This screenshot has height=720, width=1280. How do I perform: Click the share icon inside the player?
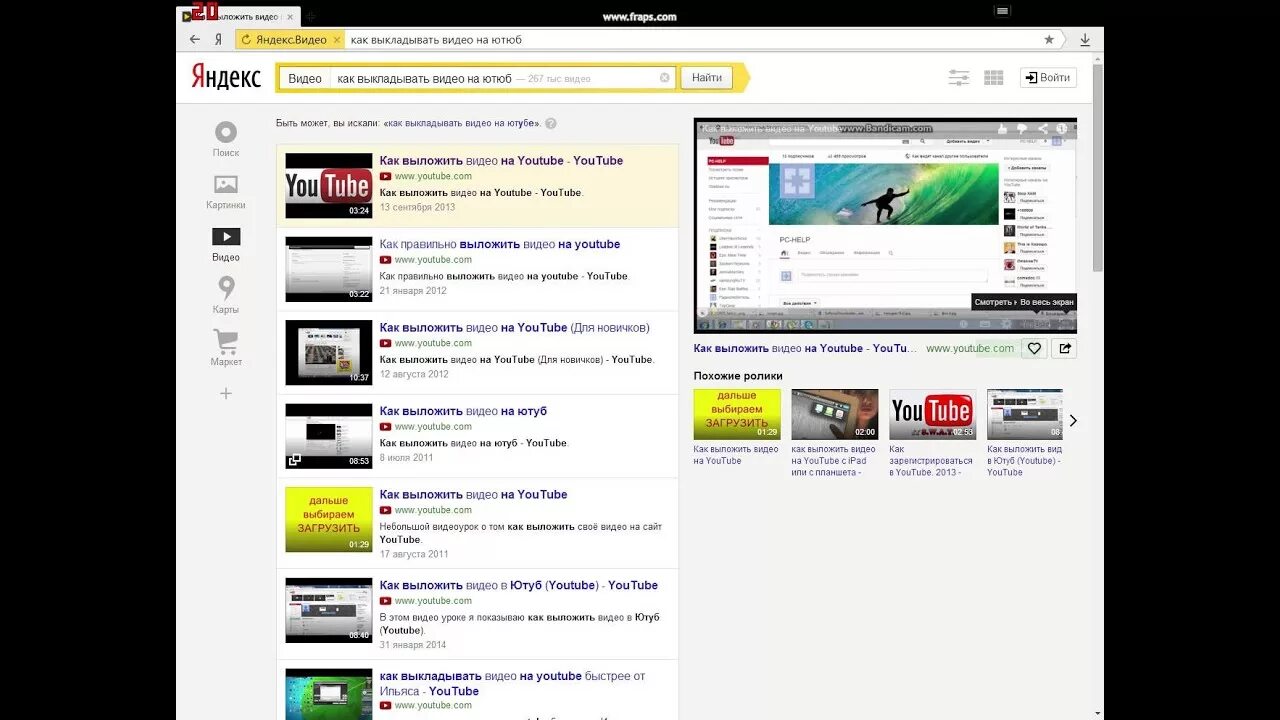1043,129
